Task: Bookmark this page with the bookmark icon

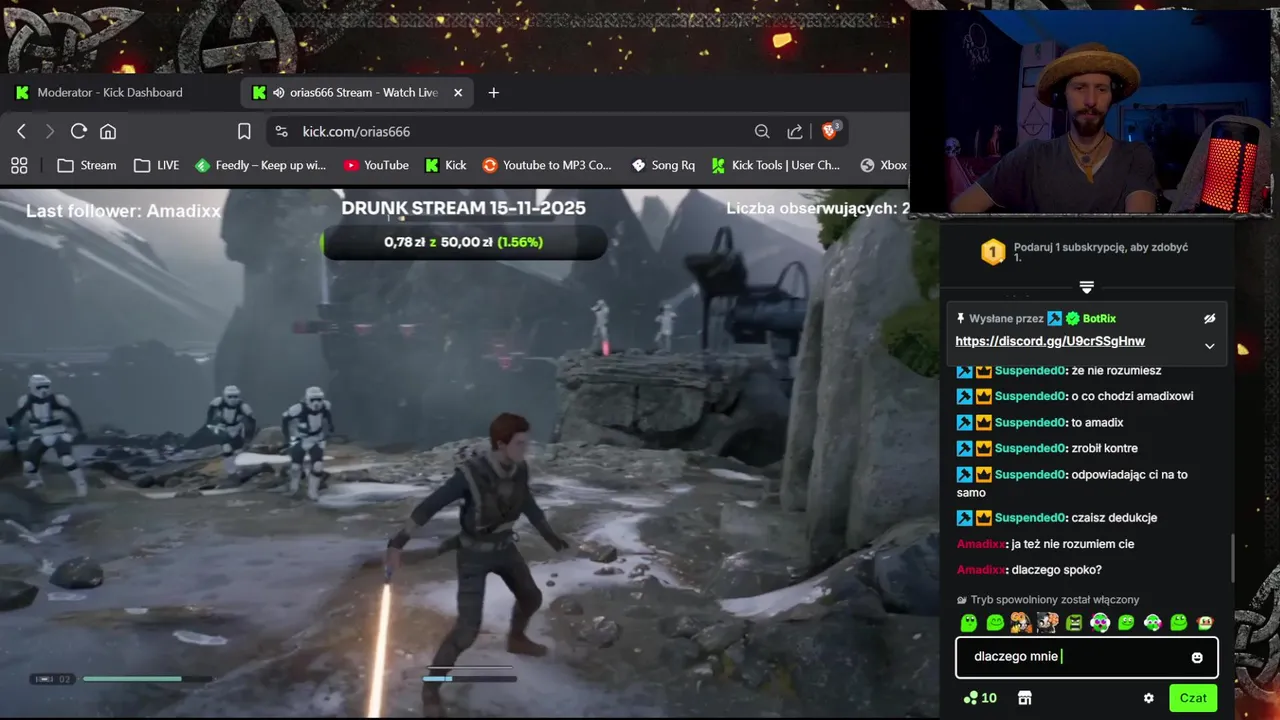Action: pyautogui.click(x=244, y=131)
